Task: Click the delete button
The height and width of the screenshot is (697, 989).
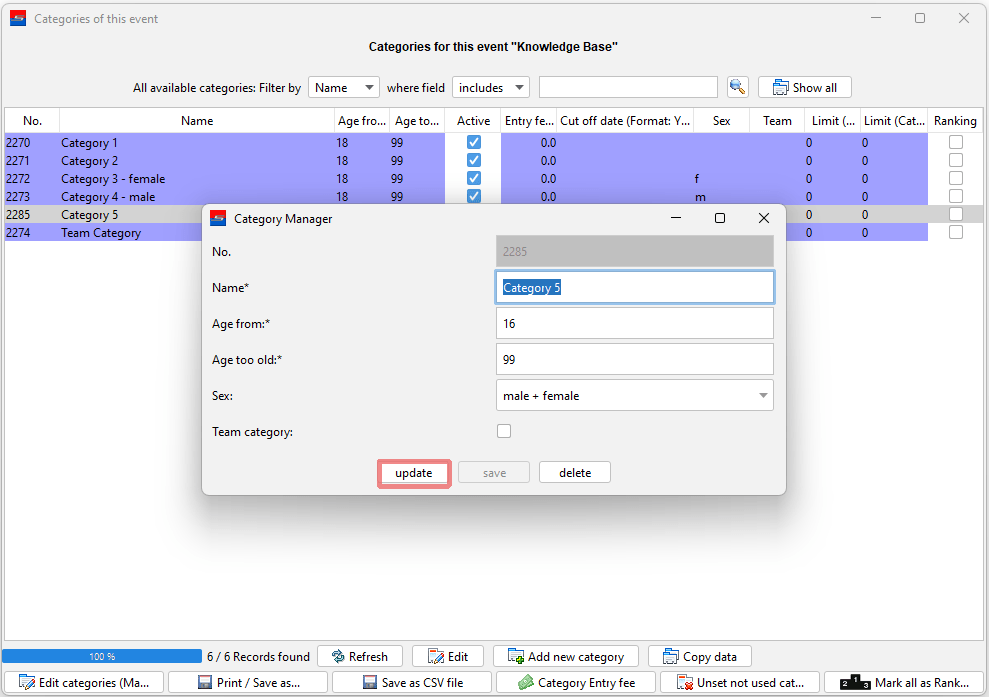Action: coord(575,473)
